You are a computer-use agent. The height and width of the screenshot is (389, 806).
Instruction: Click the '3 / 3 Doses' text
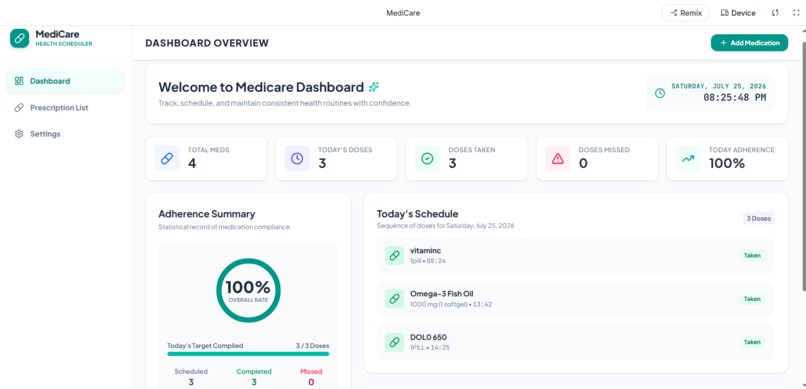[313, 346]
